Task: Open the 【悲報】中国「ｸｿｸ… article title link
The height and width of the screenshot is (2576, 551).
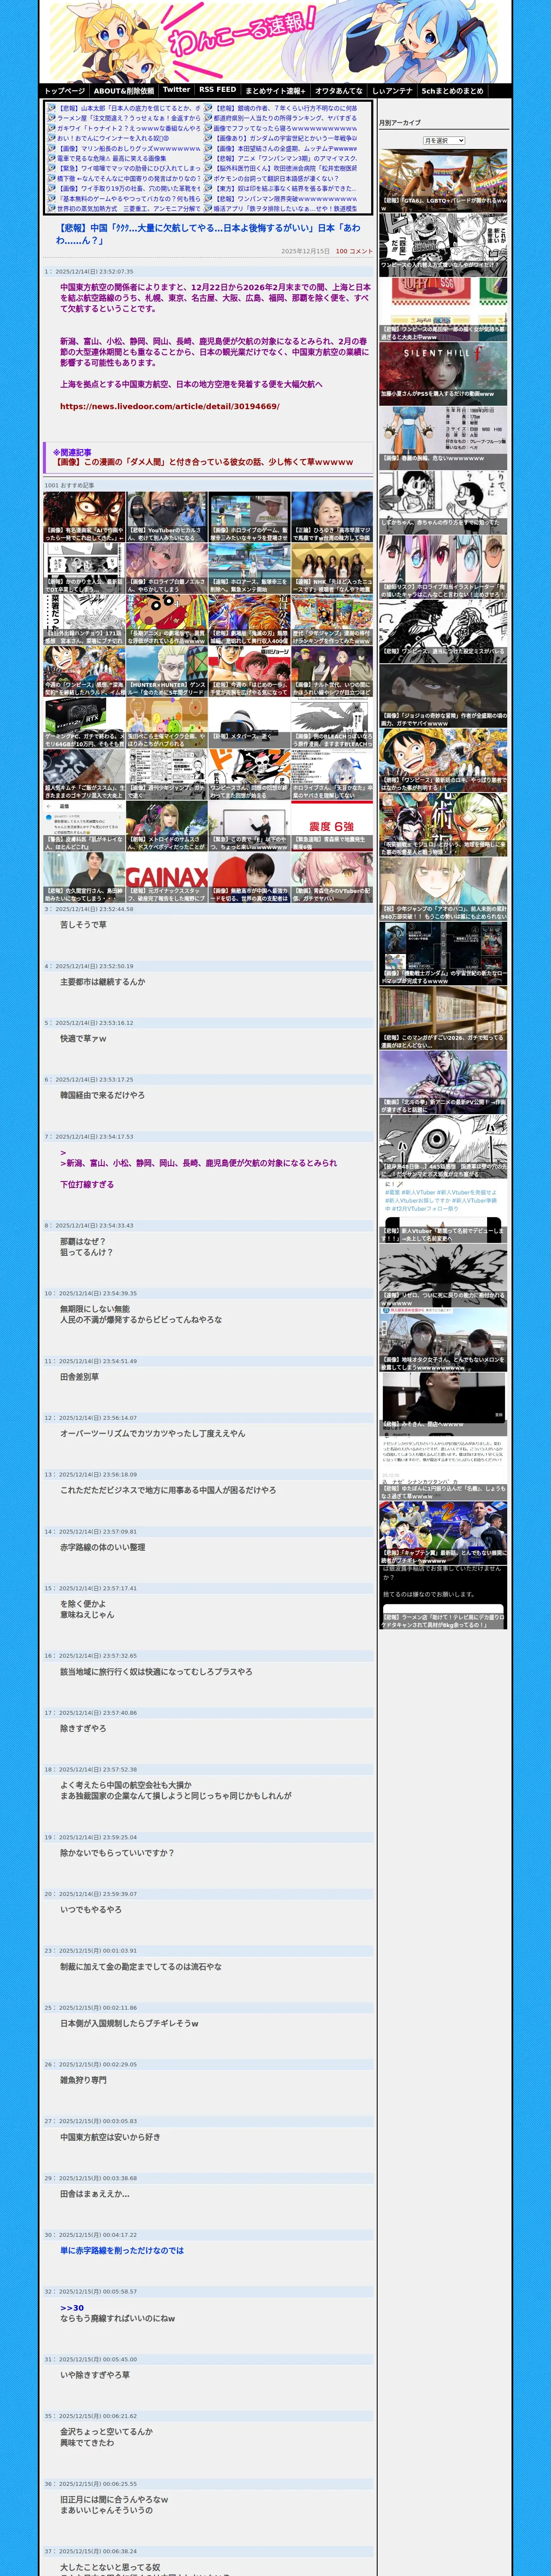Action: point(208,234)
